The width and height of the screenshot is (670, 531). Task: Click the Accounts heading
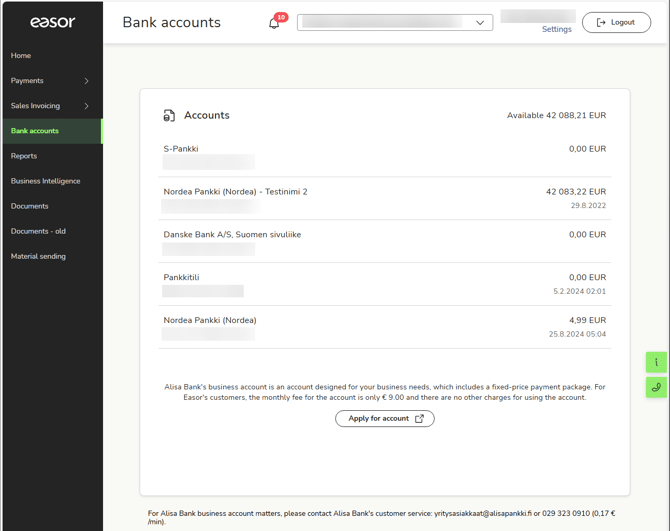click(x=207, y=115)
